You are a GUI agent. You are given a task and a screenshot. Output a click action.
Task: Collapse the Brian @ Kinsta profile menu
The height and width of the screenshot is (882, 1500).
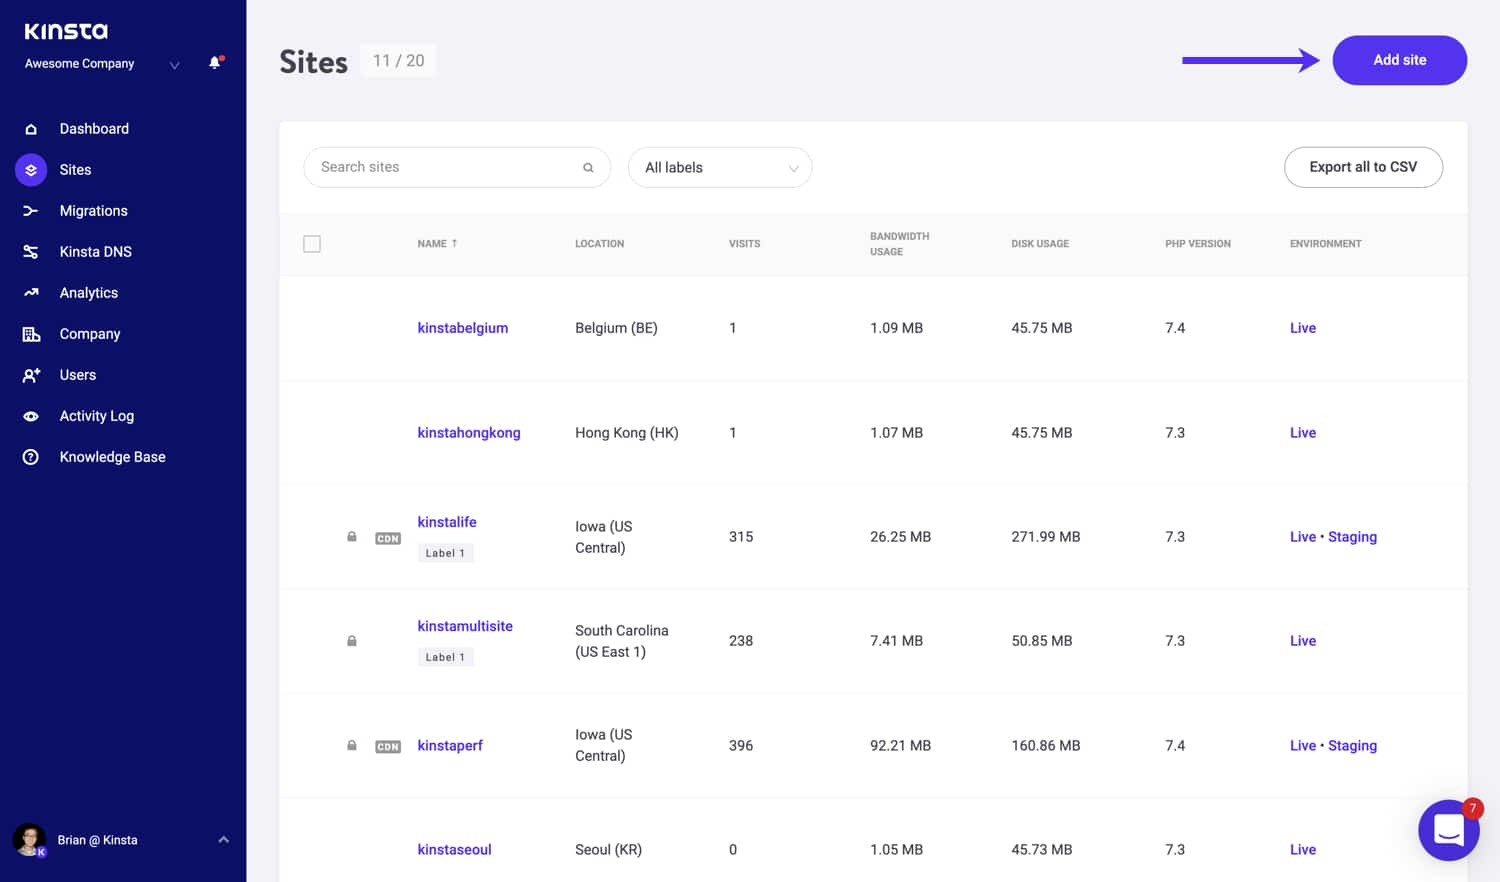point(224,839)
